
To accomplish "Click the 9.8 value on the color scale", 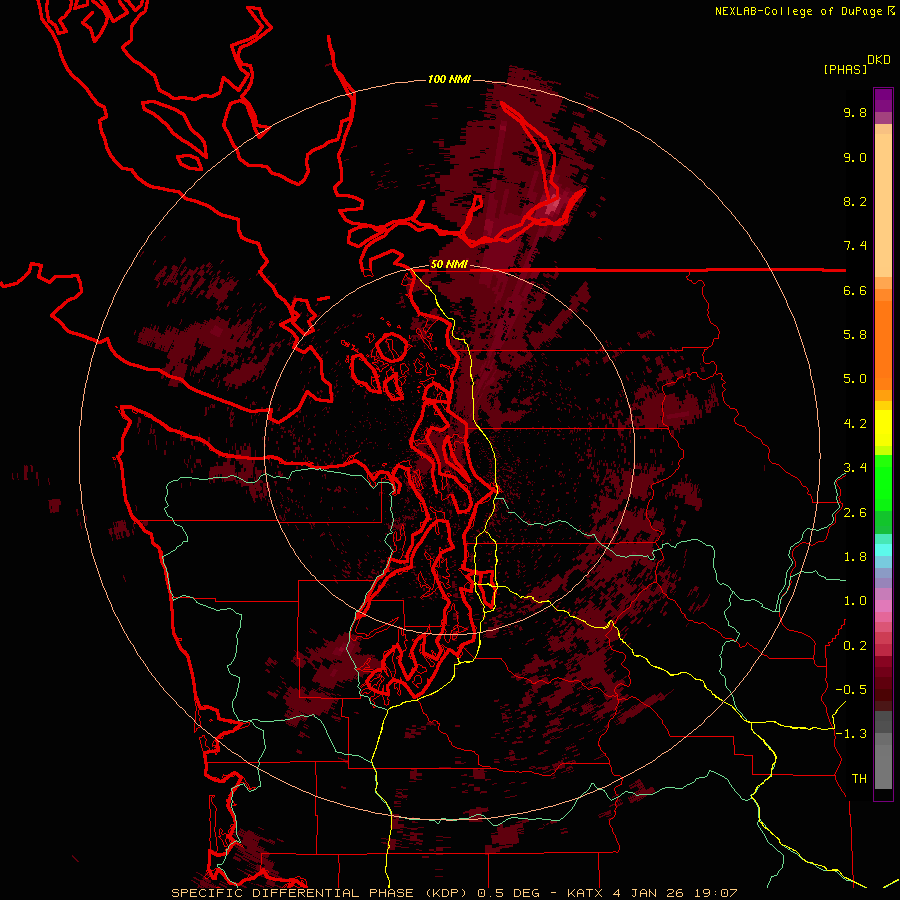I will pyautogui.click(x=855, y=112).
